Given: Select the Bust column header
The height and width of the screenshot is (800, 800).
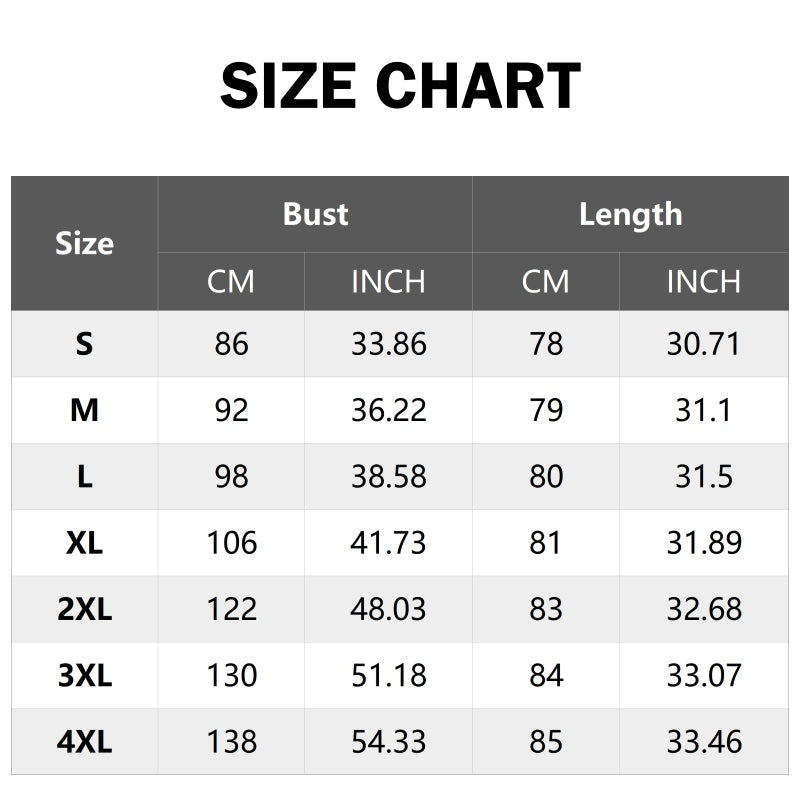Looking at the screenshot, I should 315,214.
